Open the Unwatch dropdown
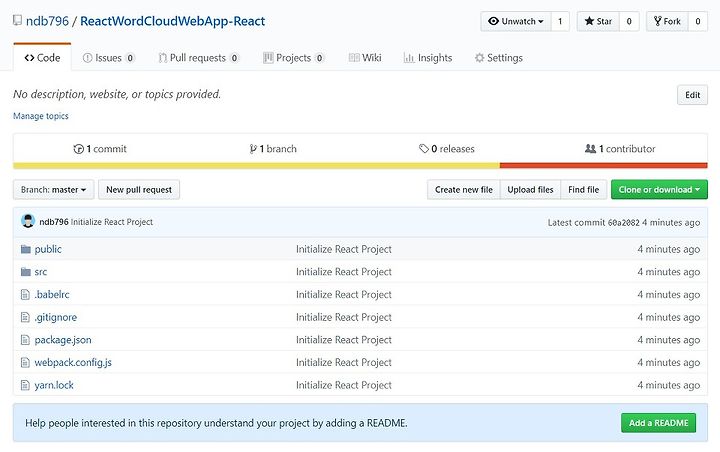720x452 pixels. coord(516,21)
